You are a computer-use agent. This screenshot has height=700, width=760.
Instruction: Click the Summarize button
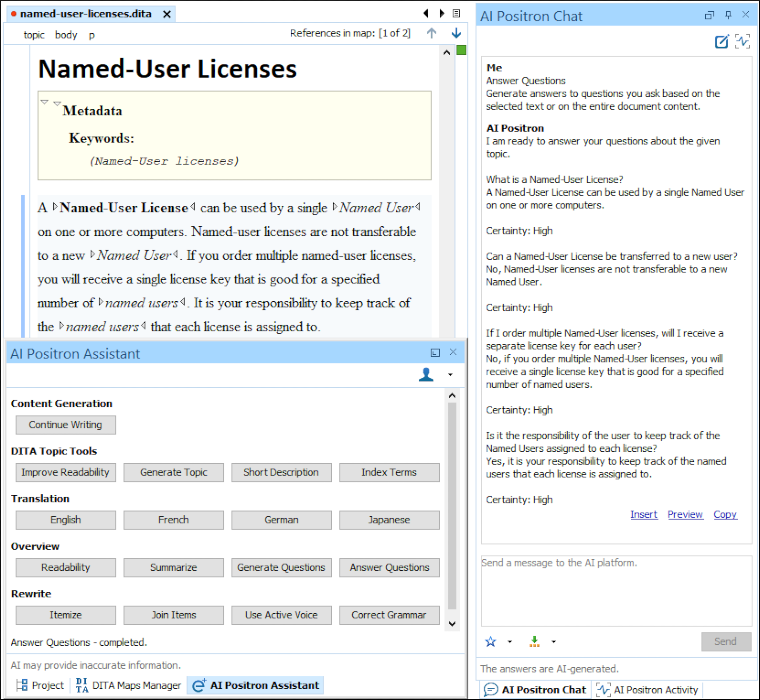pyautogui.click(x=174, y=567)
